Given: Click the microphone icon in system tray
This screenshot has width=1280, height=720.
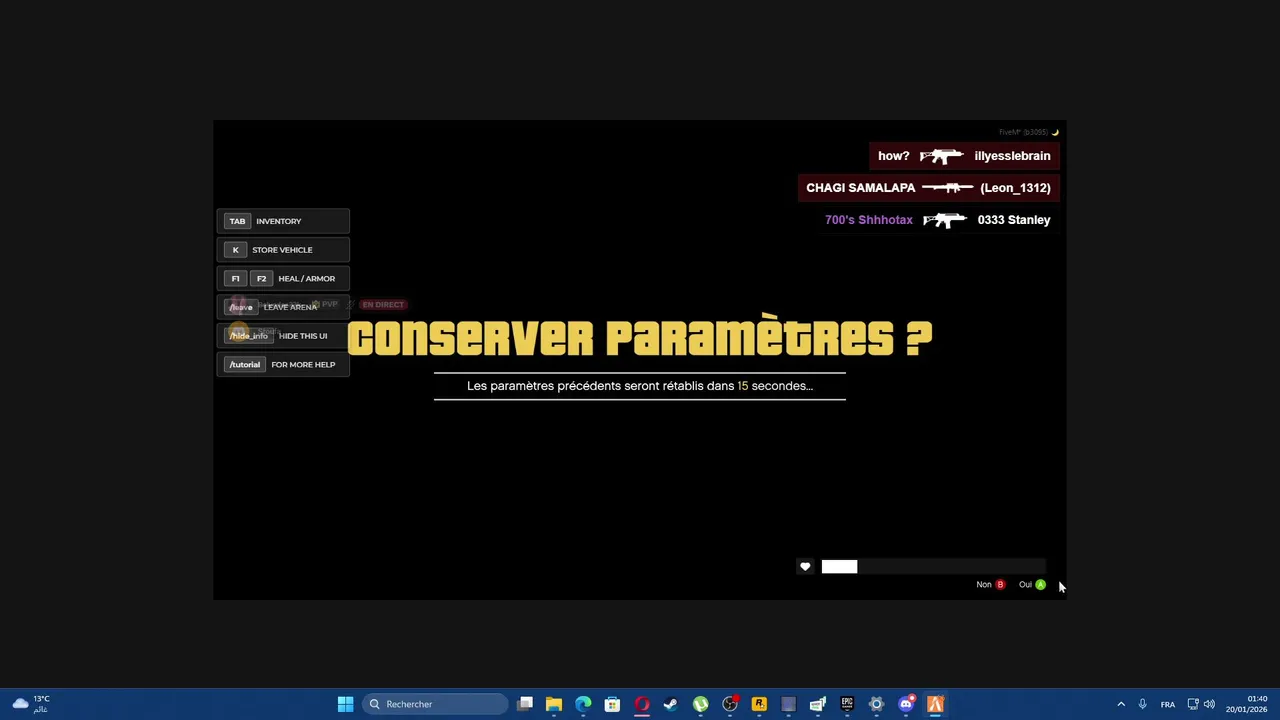Looking at the screenshot, I should [x=1142, y=704].
